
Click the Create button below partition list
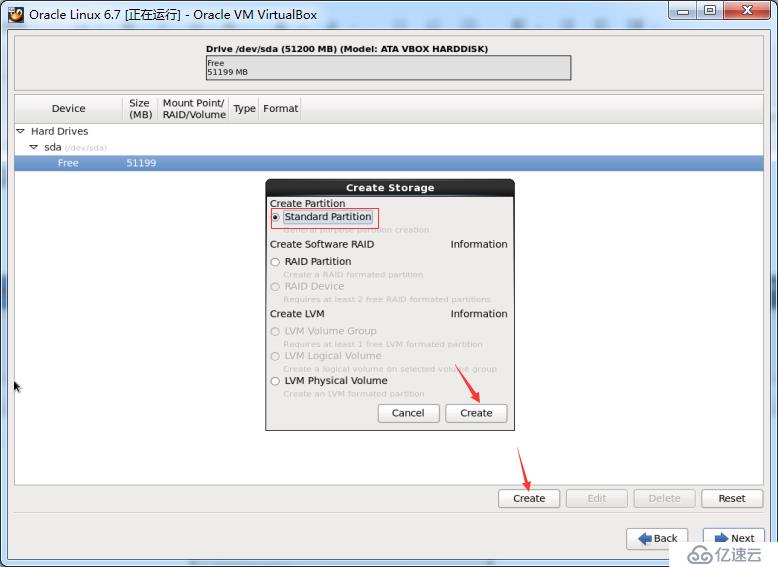(x=529, y=499)
